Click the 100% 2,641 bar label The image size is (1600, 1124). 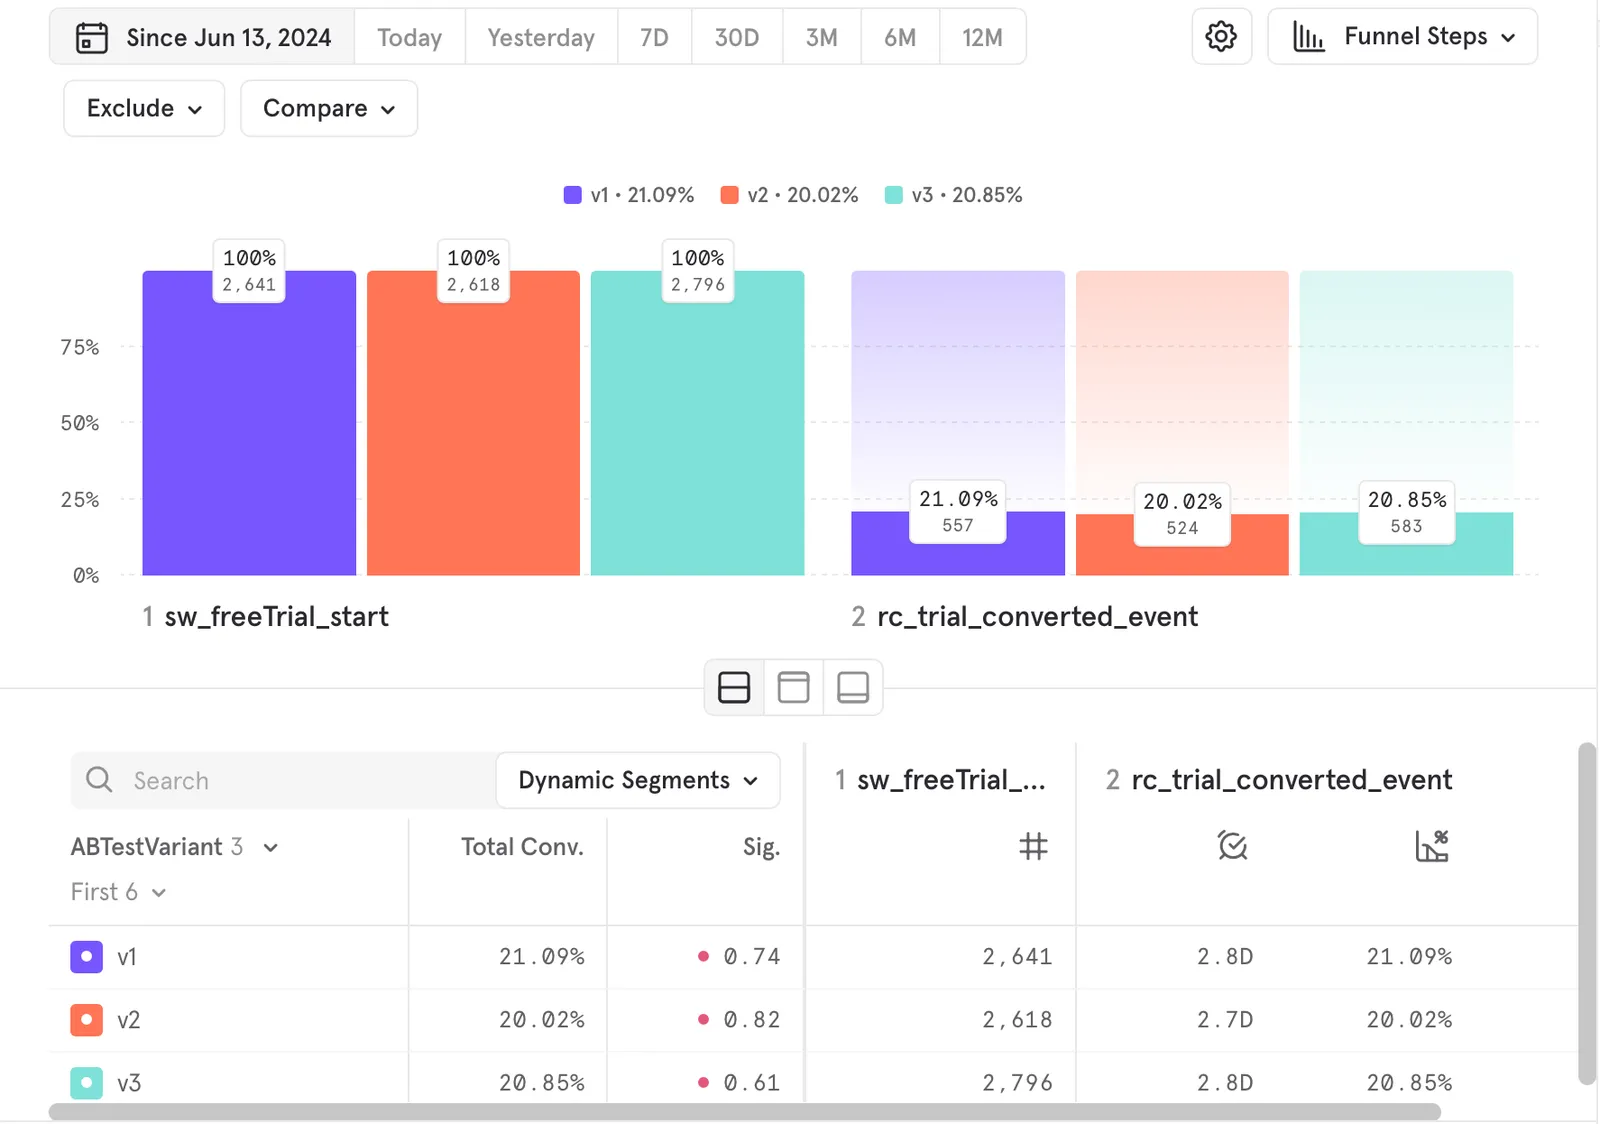click(x=249, y=271)
